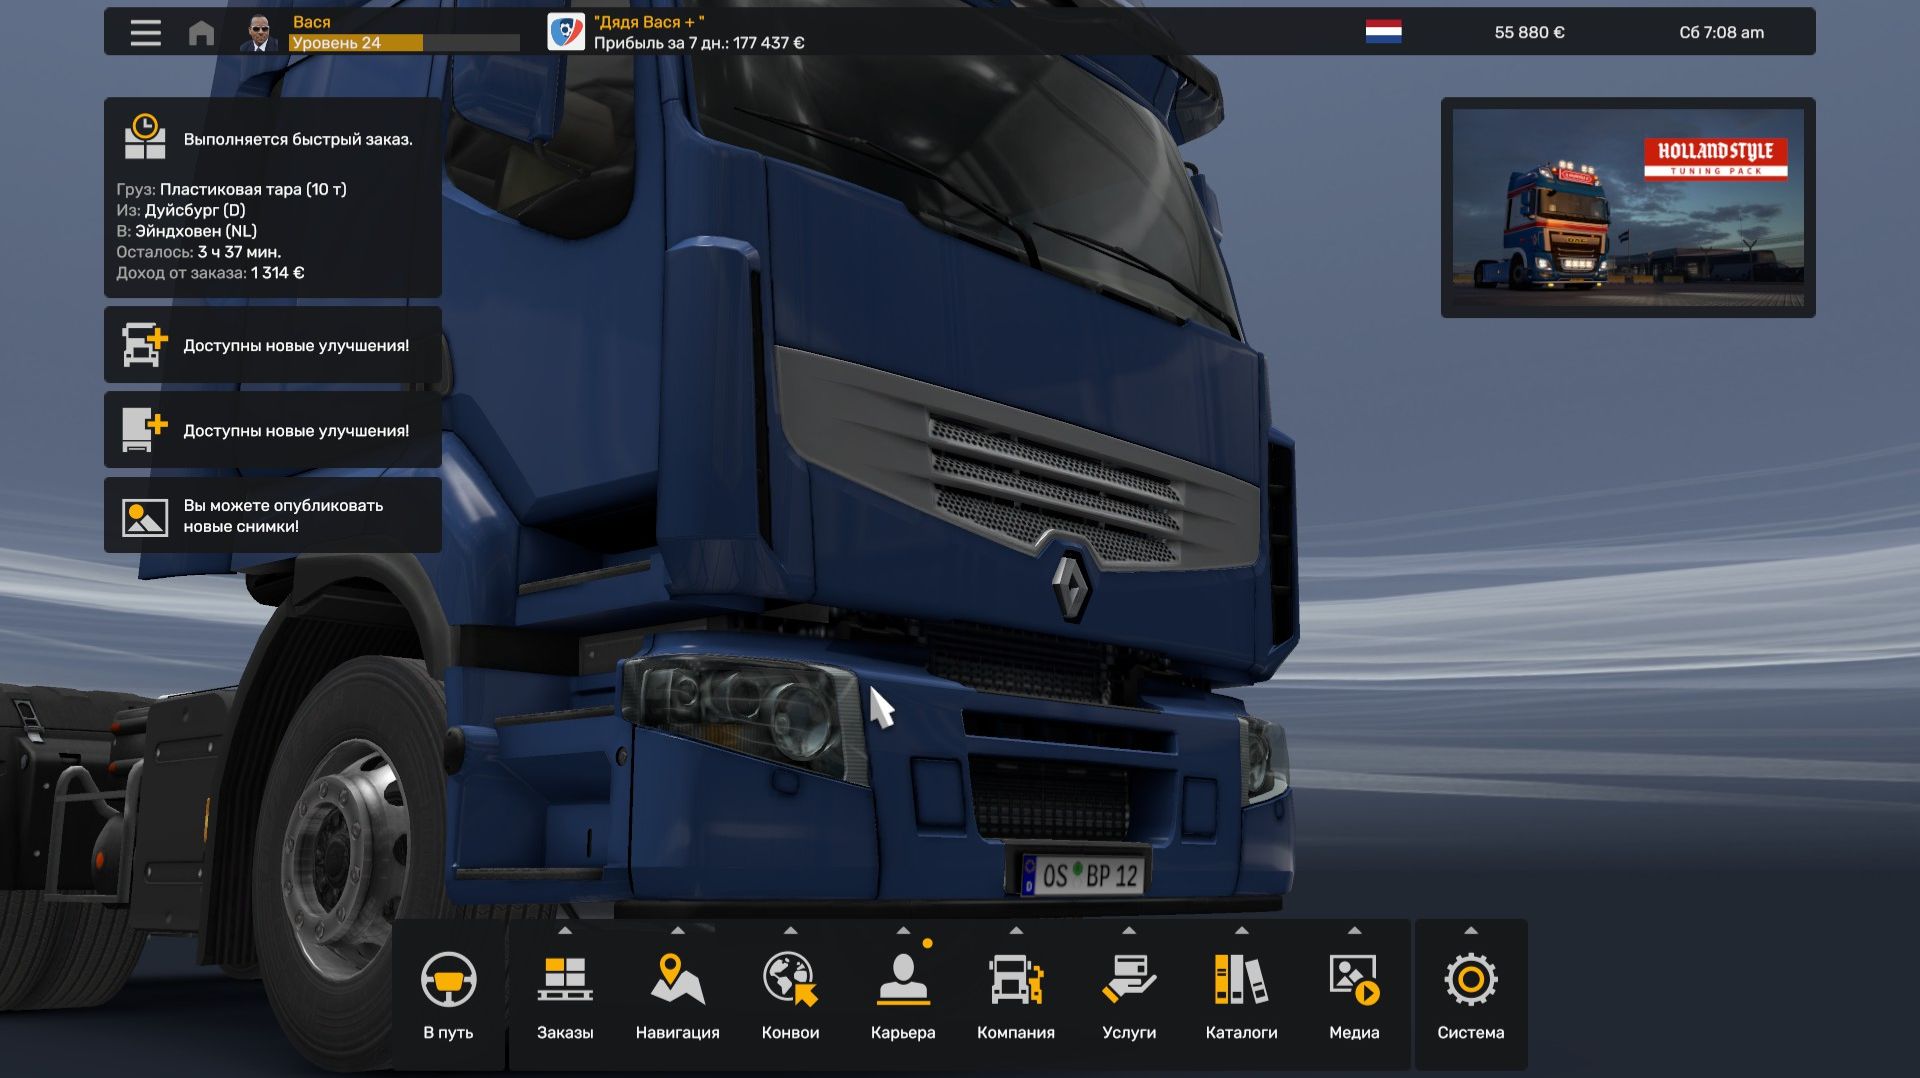Open truck Доступны новые улучшения notification

[x=273, y=345]
